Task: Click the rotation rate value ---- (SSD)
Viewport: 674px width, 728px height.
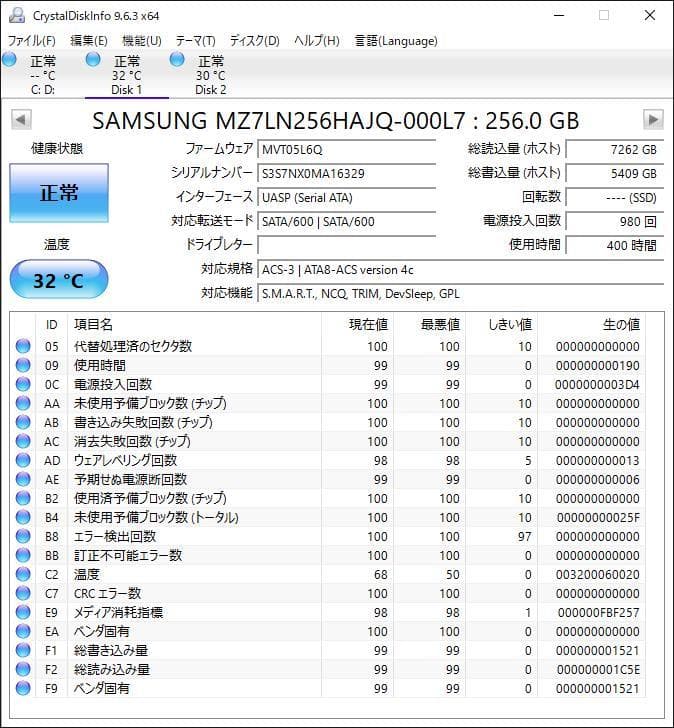Action: [615, 198]
